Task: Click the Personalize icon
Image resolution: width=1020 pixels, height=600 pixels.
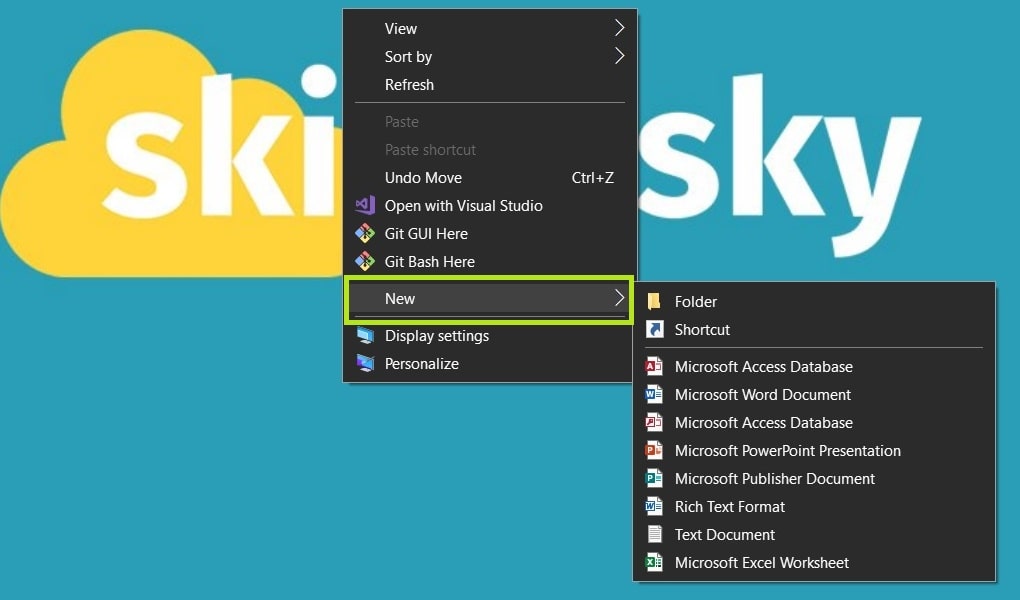Action: (365, 364)
